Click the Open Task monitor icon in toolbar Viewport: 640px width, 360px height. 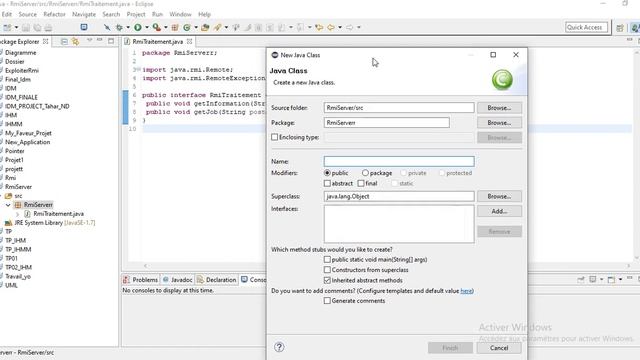tap(84, 27)
